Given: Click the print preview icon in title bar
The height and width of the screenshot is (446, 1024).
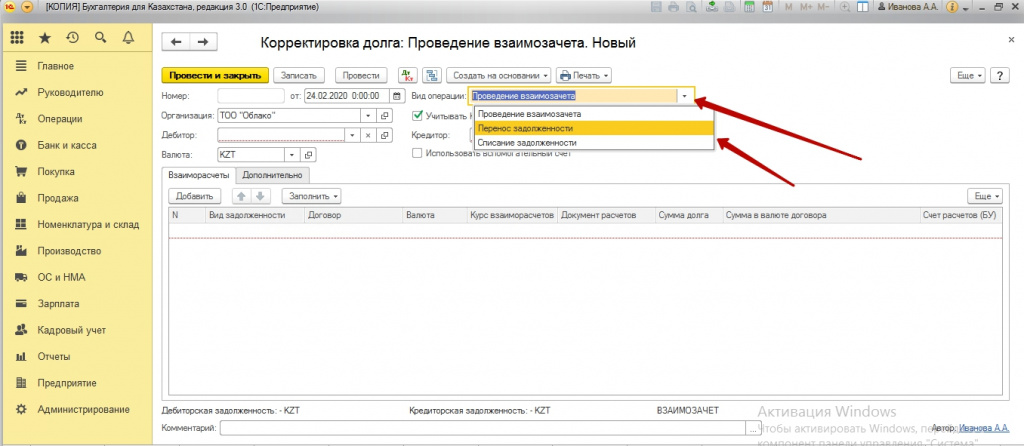Looking at the screenshot, I should [692, 7].
